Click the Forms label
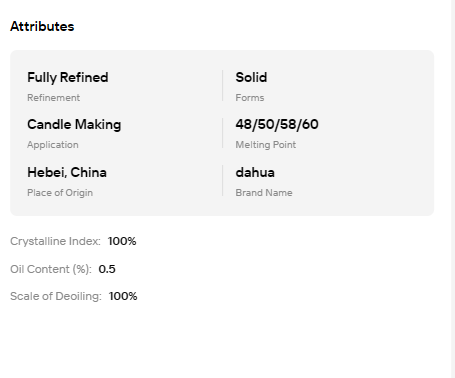Image resolution: width=455 pixels, height=378 pixels. pos(250,98)
